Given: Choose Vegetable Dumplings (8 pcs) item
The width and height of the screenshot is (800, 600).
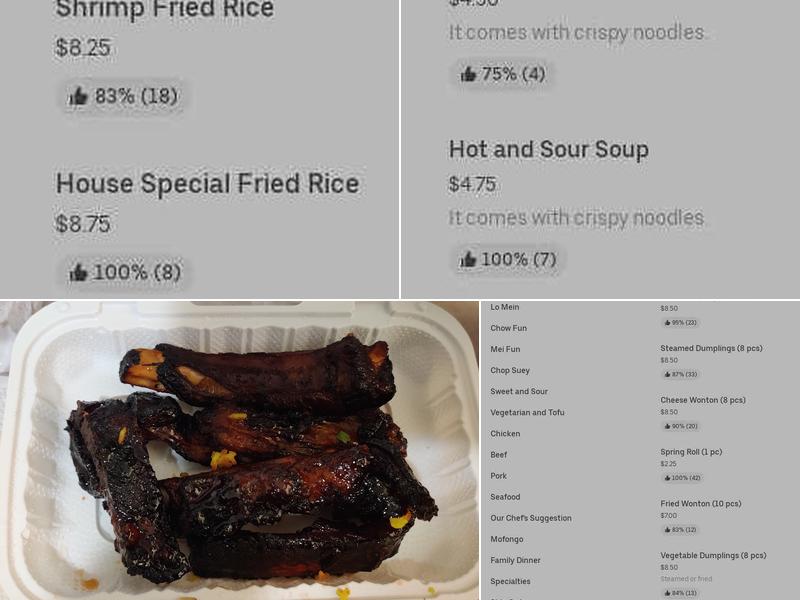Looking at the screenshot, I should 713,555.
